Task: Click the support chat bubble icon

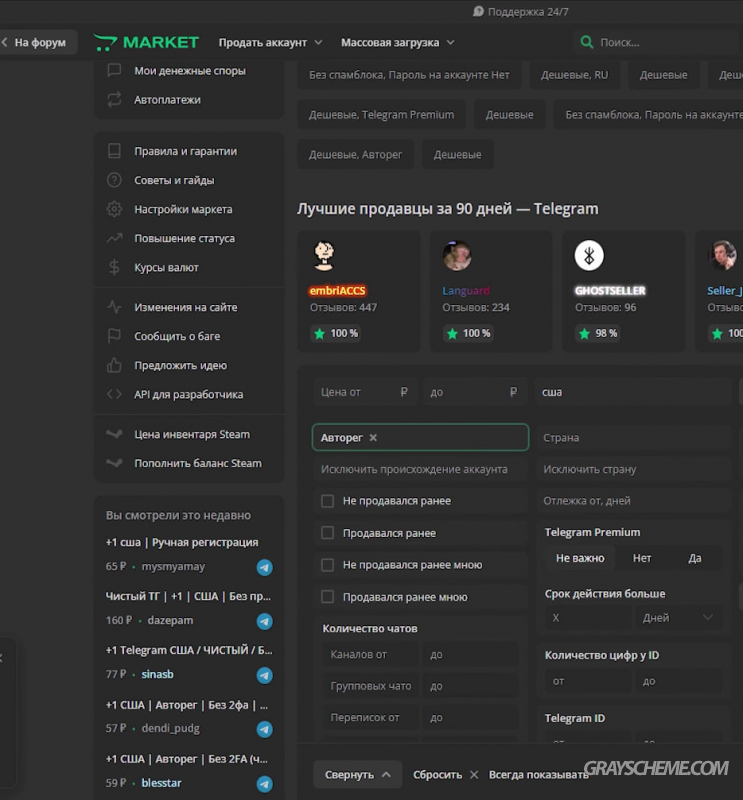Action: click(x=478, y=12)
